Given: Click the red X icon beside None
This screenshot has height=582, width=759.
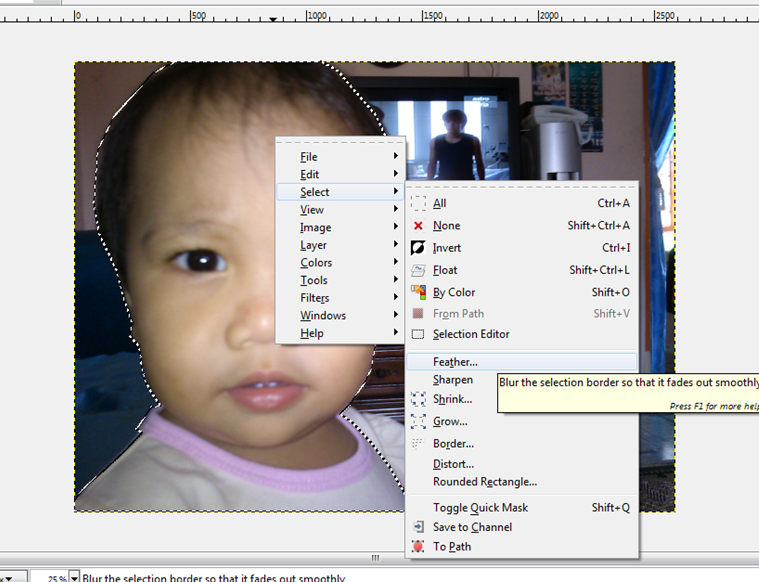Looking at the screenshot, I should coord(418,226).
